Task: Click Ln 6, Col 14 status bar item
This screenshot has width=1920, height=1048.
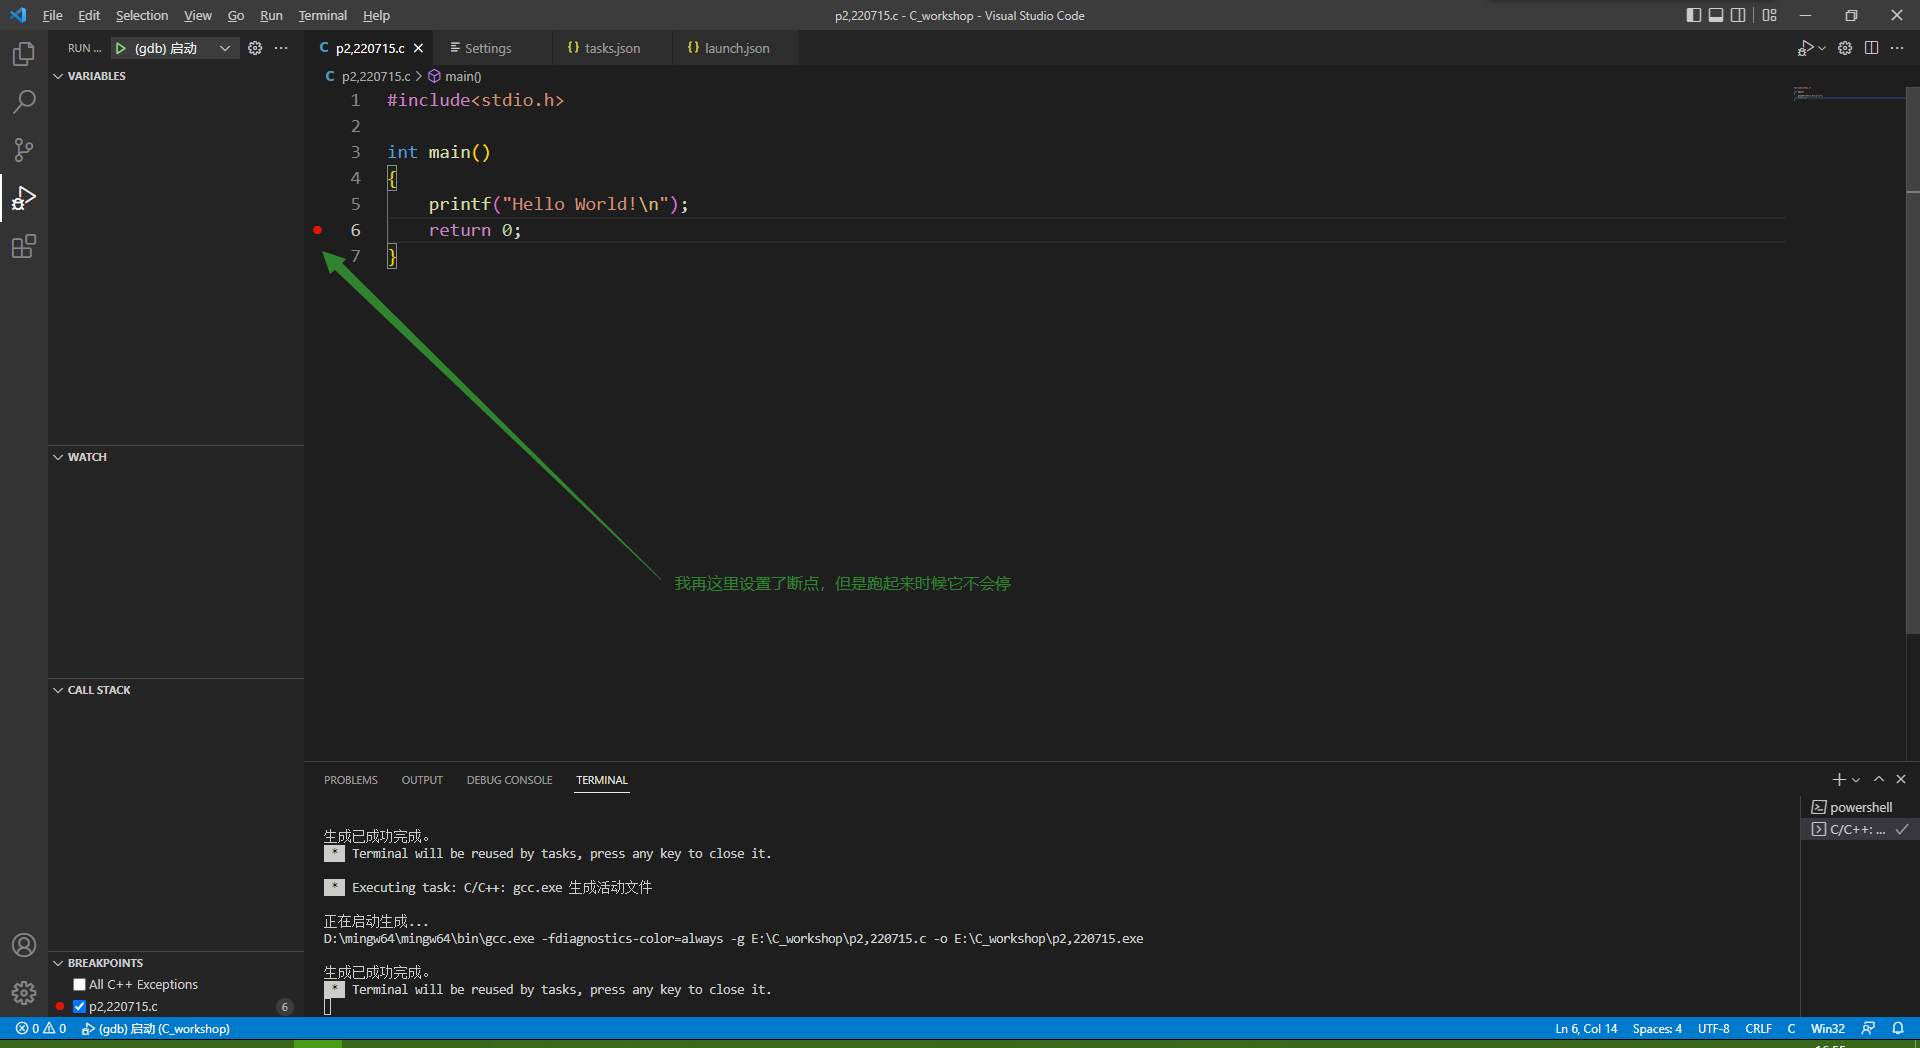Action: click(1586, 1028)
